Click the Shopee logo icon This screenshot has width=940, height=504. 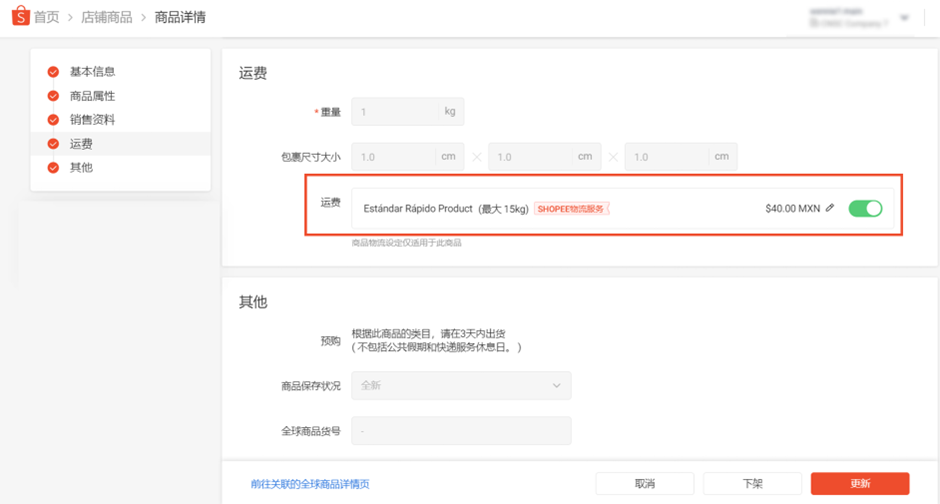pos(20,16)
